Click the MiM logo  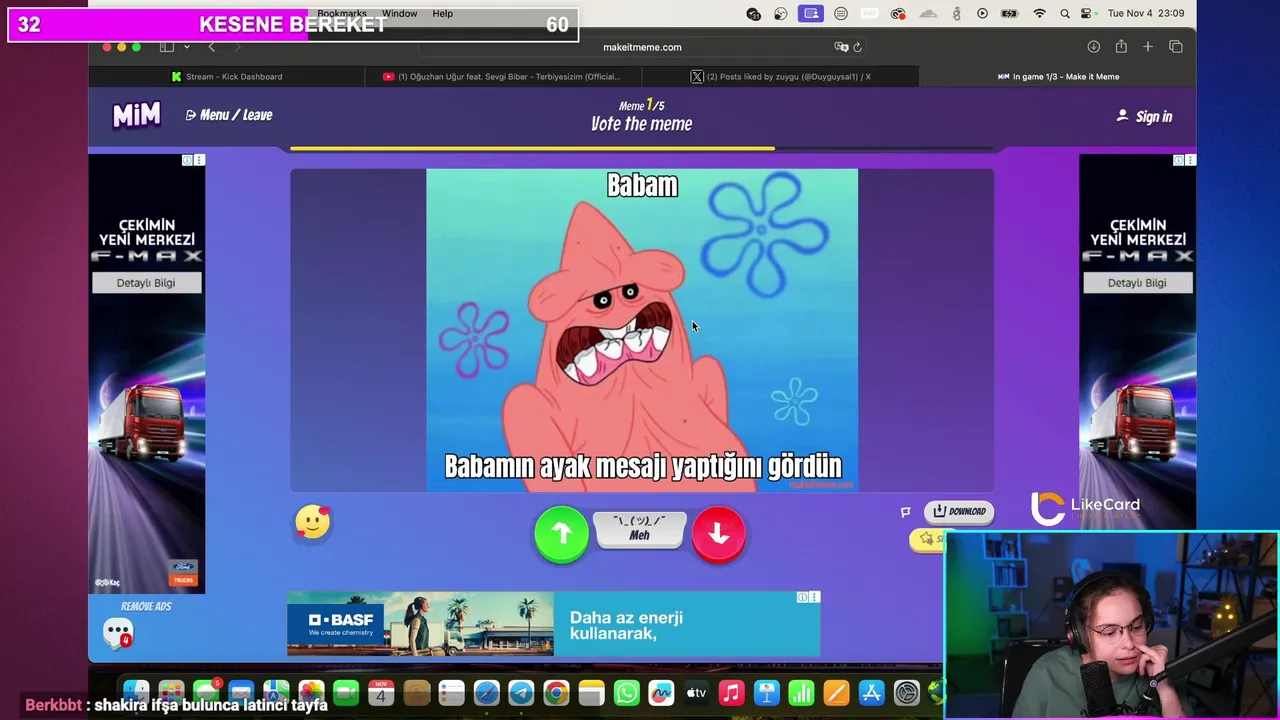click(x=137, y=115)
